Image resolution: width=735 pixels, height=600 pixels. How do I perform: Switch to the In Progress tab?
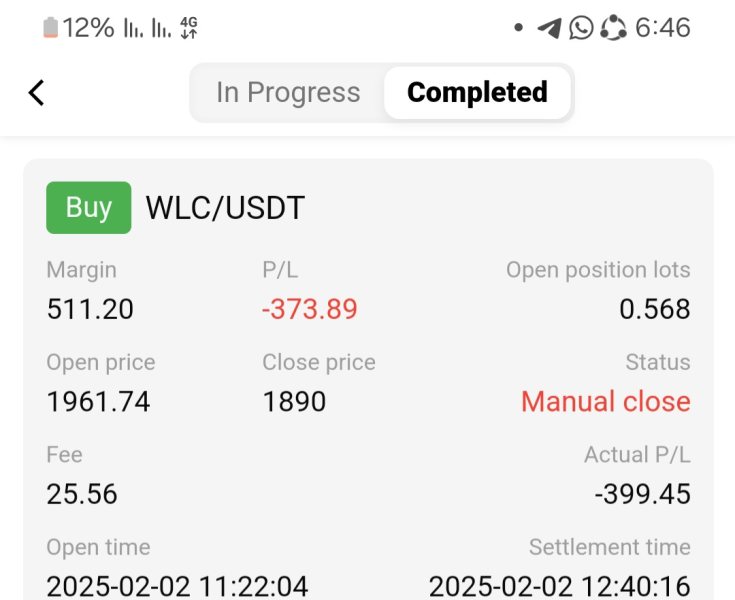coord(288,93)
